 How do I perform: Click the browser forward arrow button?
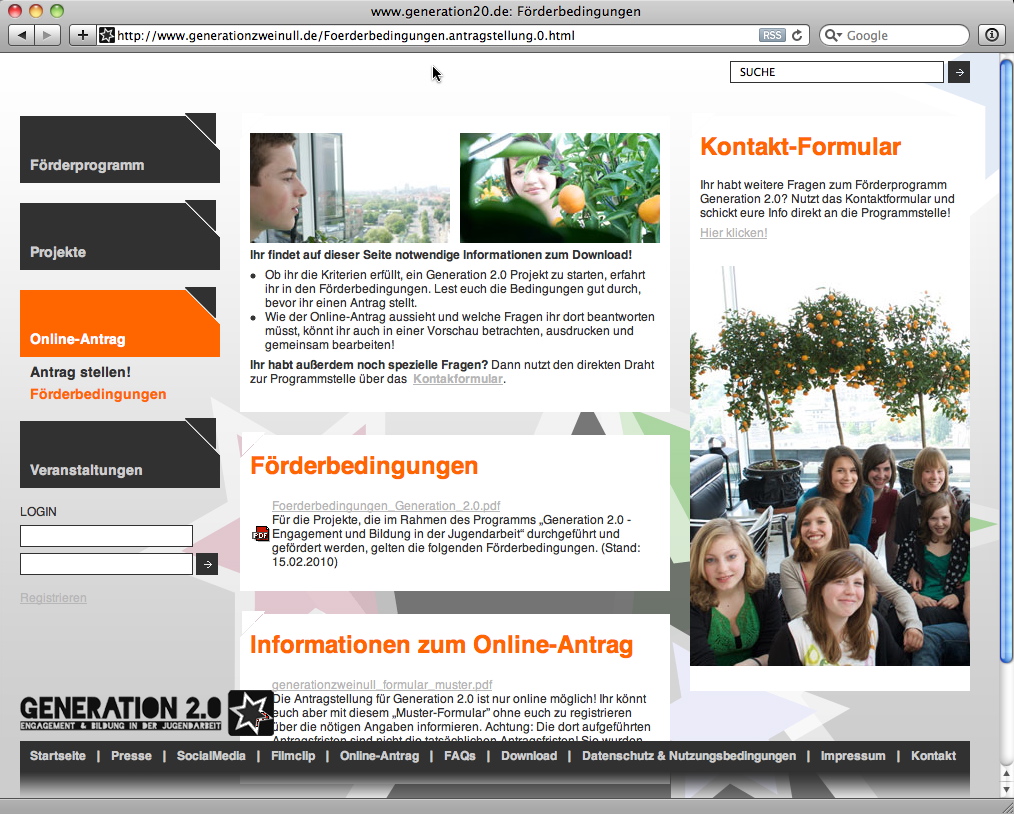pos(48,35)
